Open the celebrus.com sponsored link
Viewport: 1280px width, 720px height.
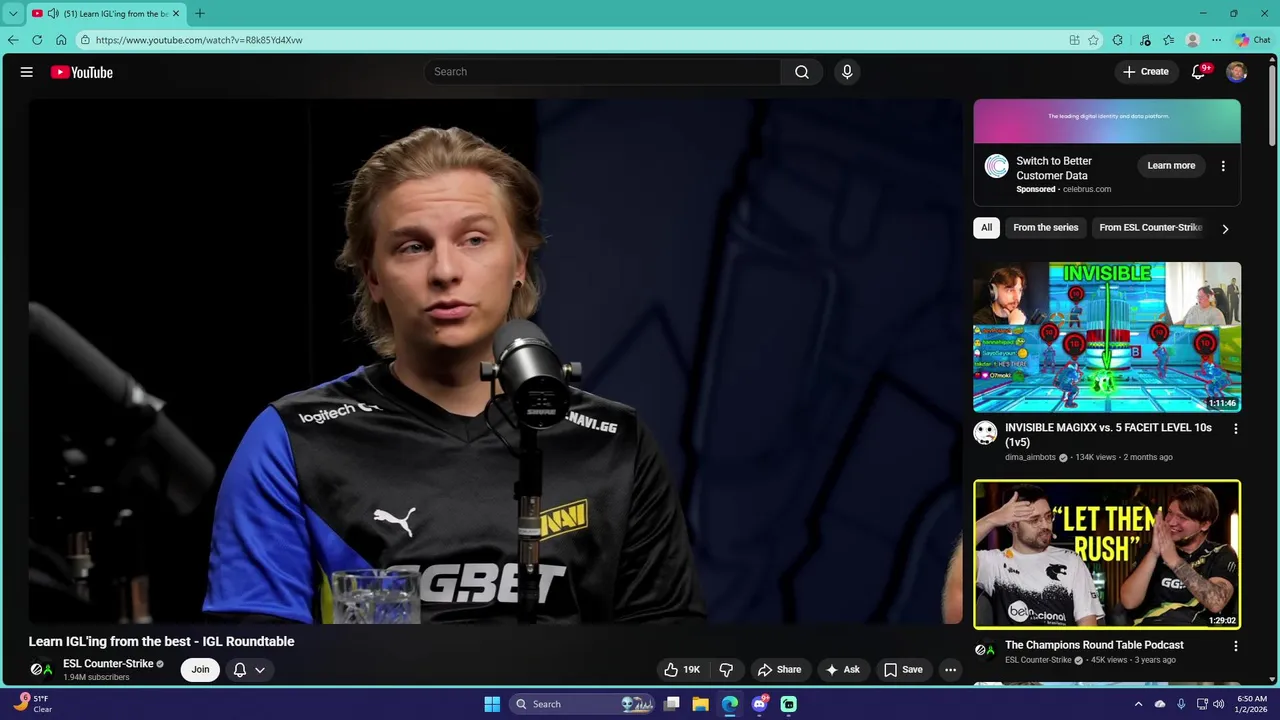(1087, 189)
